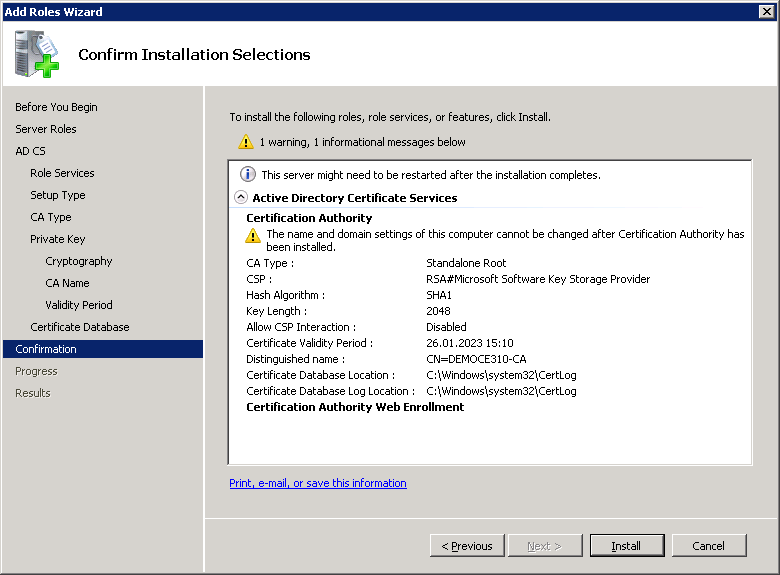
Task: Click the warning icon beside the messages summary
Action: [x=246, y=142]
